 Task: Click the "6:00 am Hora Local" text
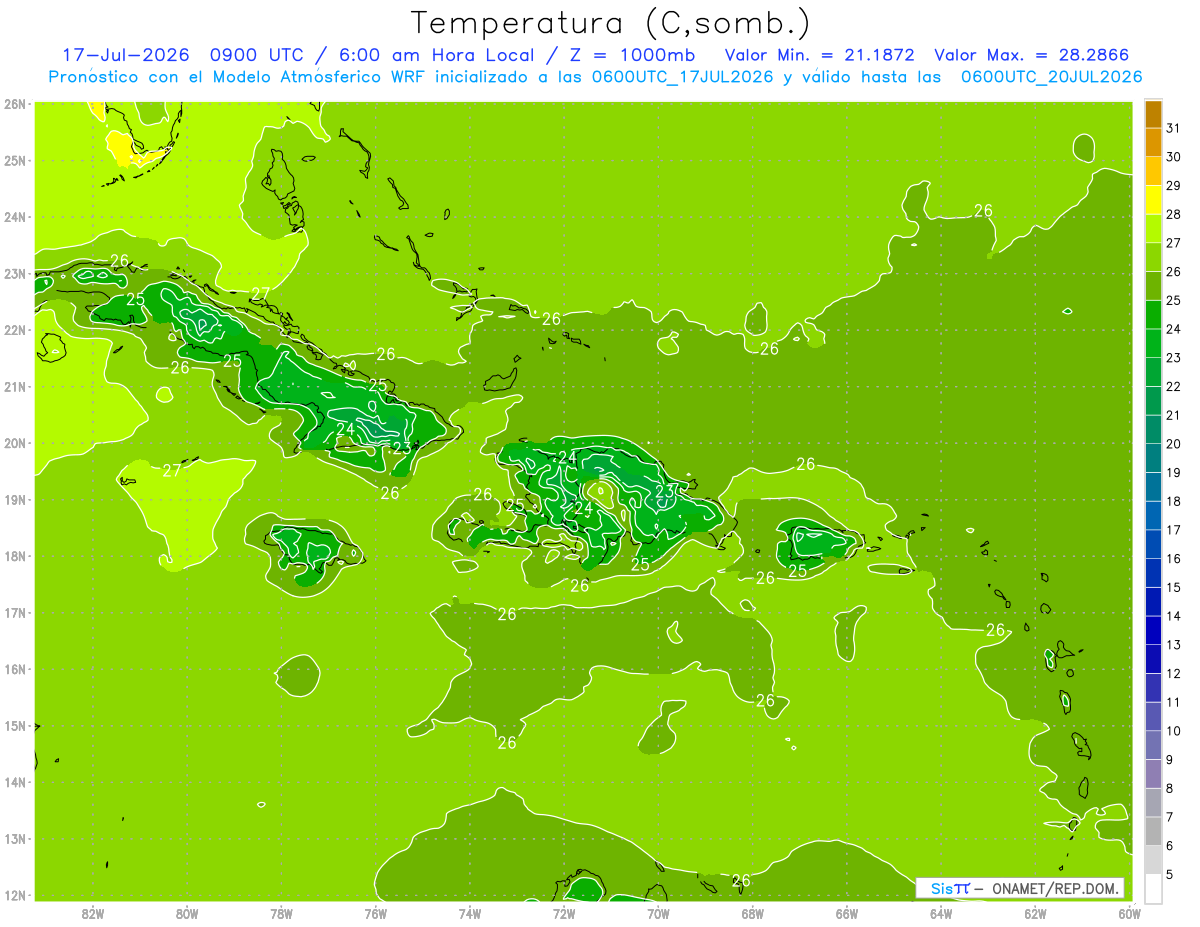[x=437, y=54]
